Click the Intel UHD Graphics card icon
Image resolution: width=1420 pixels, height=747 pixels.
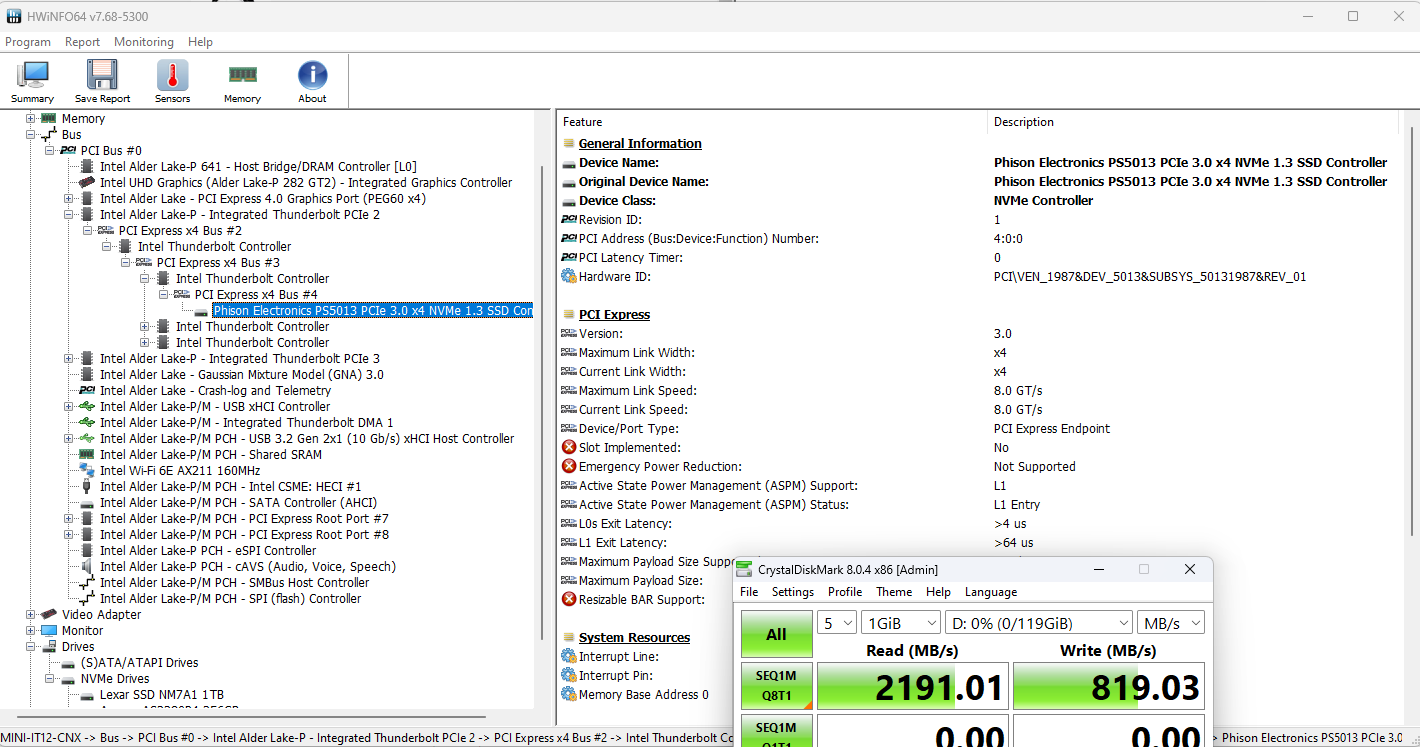point(87,183)
